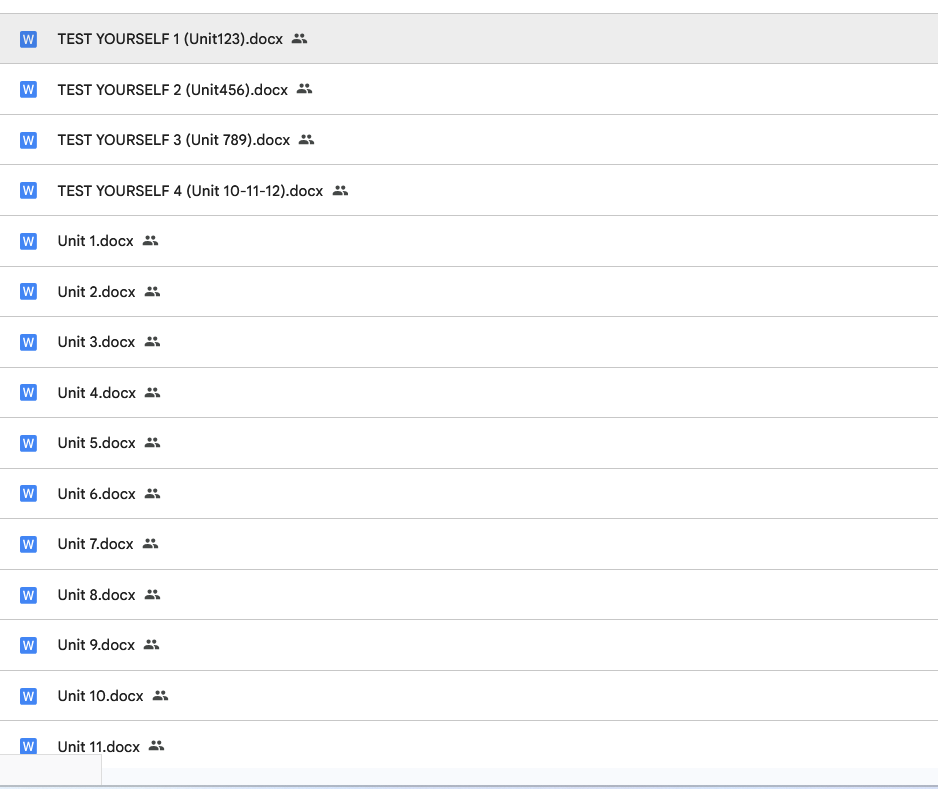Click Word icon beside TEST YOURSELF 1 file

click(28, 39)
